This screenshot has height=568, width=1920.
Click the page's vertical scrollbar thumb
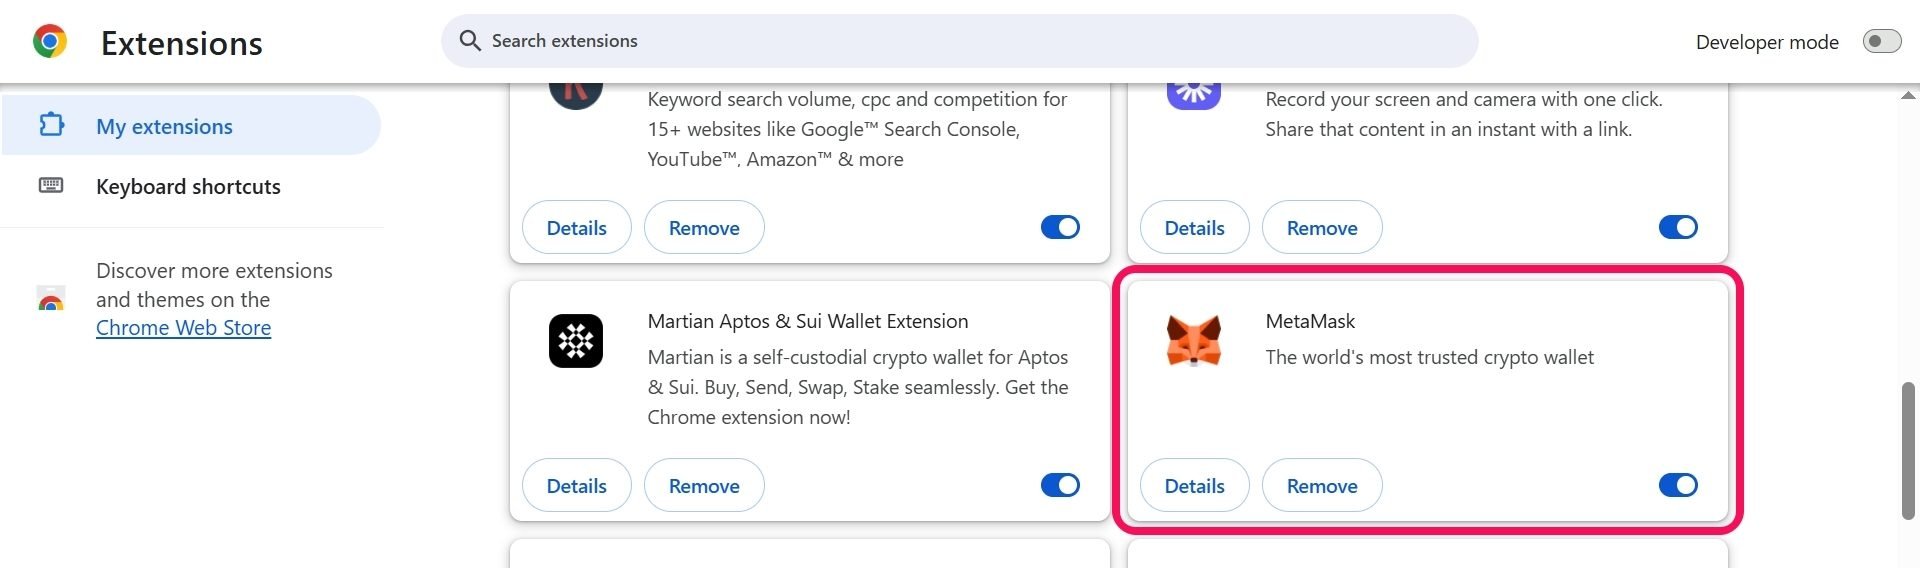[x=1908, y=450]
